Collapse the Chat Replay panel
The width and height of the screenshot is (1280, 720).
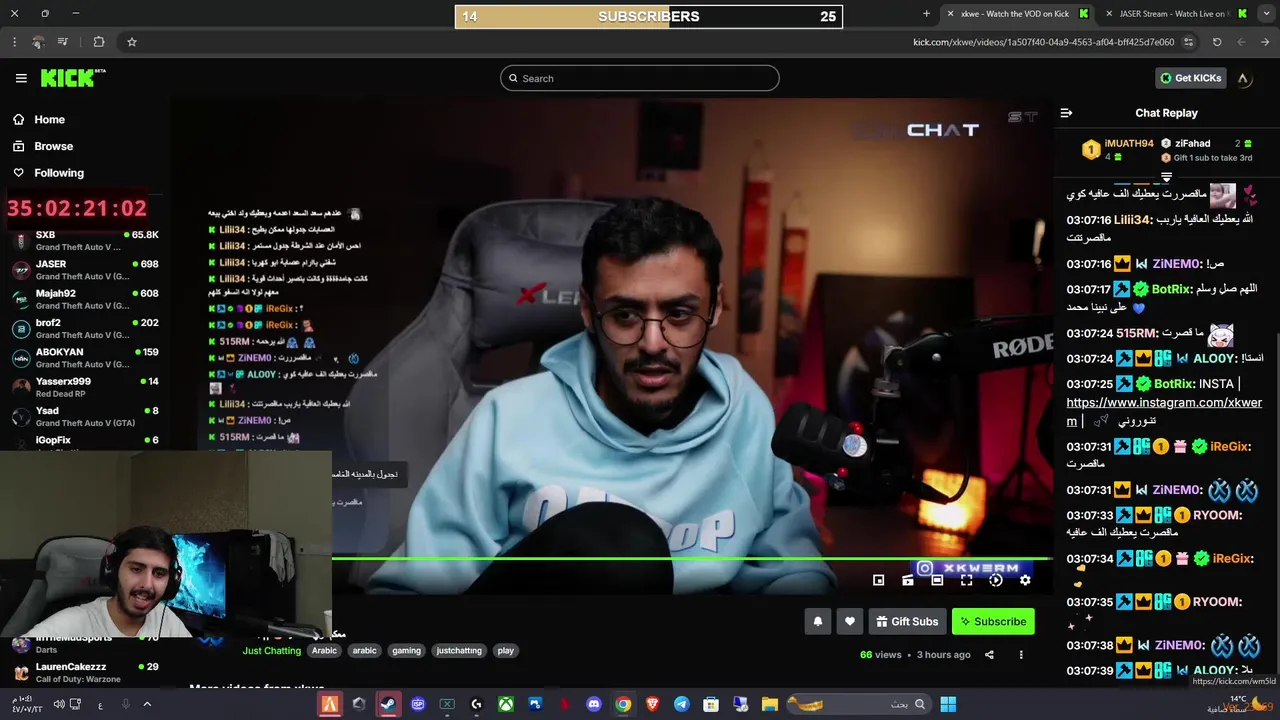(1066, 113)
